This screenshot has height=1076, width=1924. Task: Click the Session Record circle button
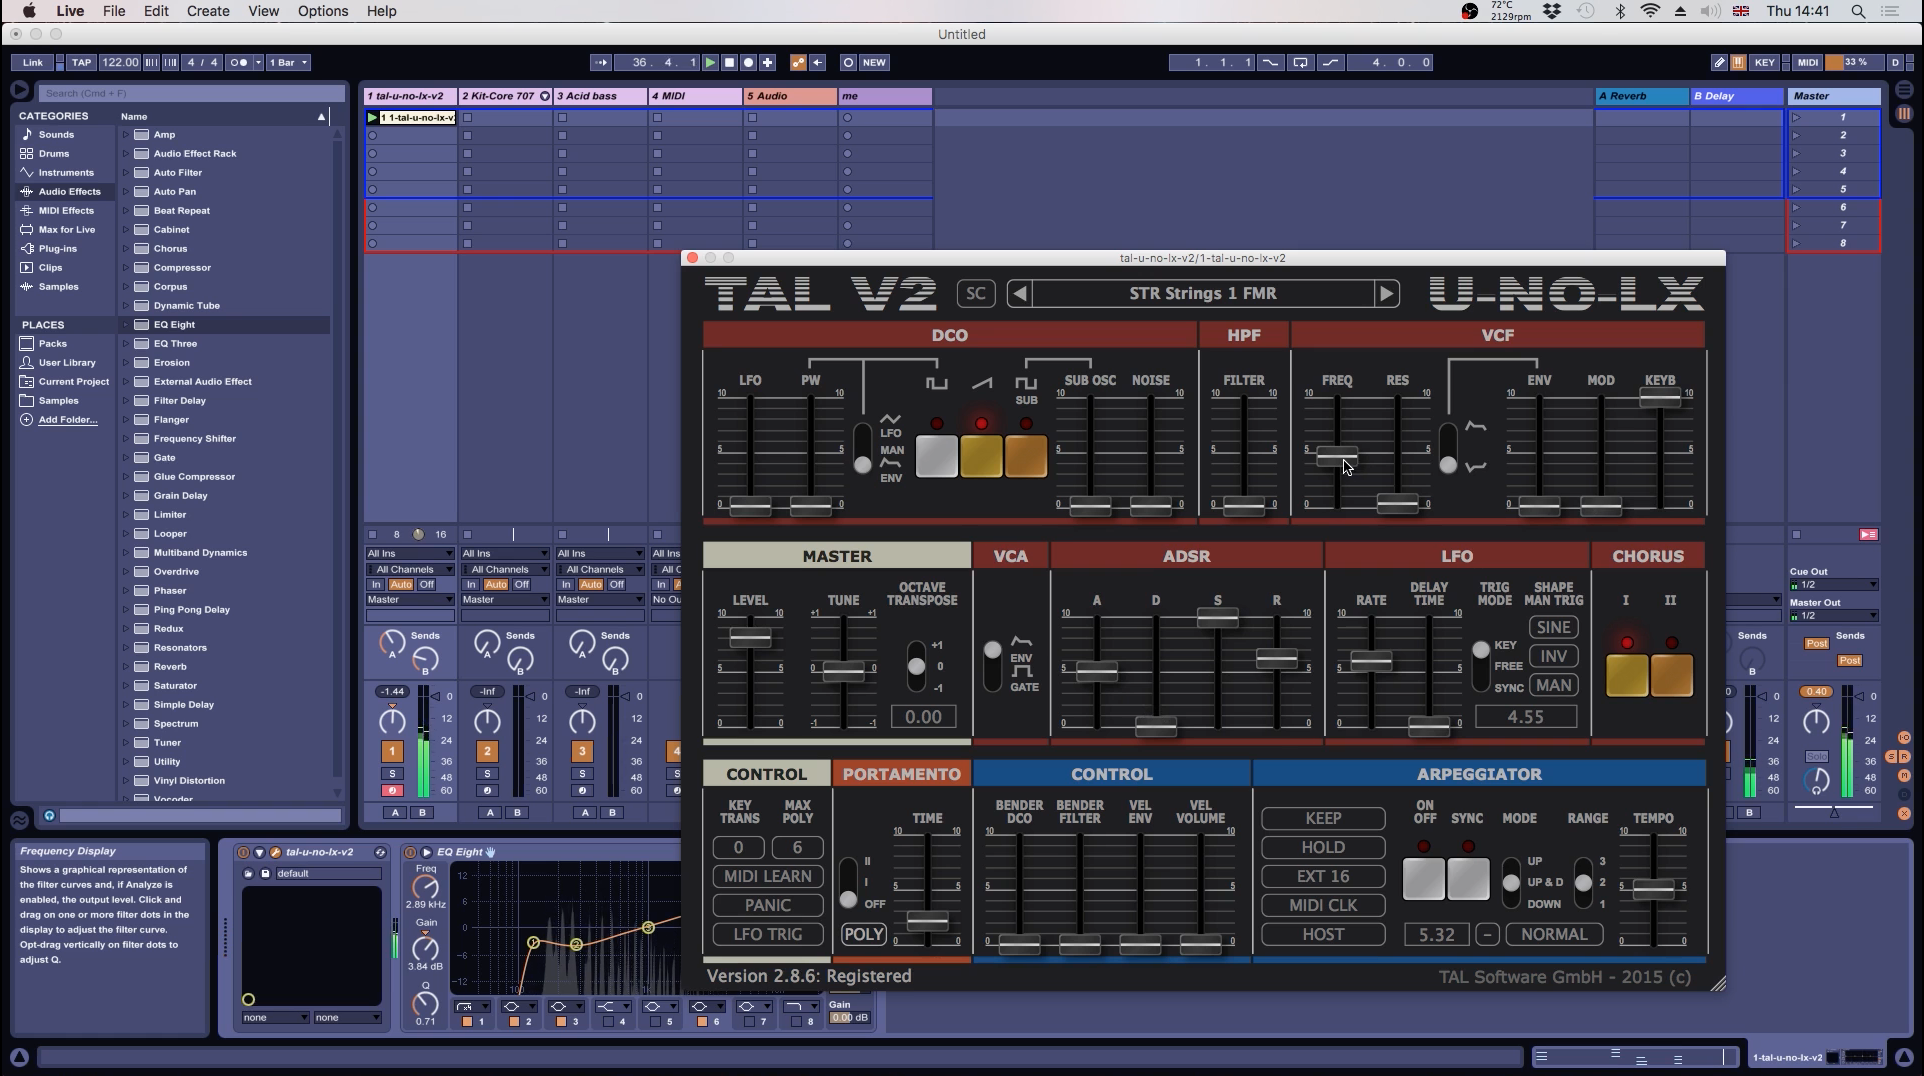848,62
